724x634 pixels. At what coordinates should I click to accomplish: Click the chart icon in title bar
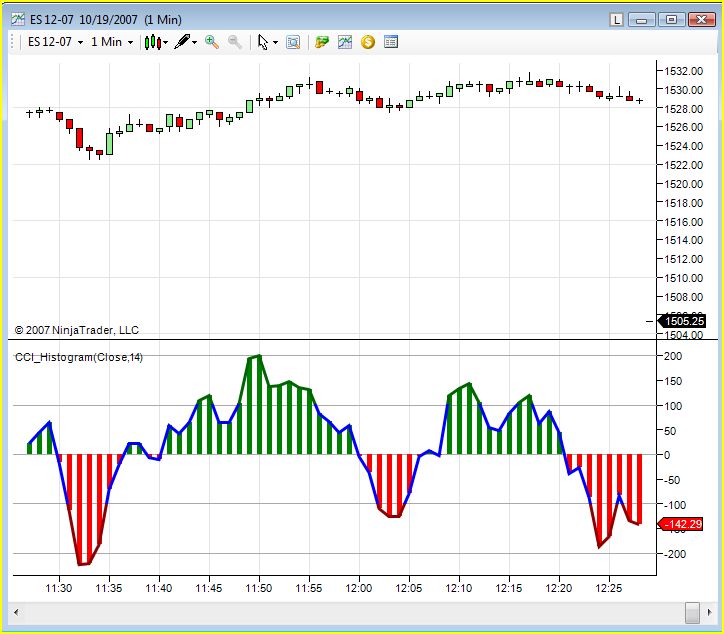18,19
